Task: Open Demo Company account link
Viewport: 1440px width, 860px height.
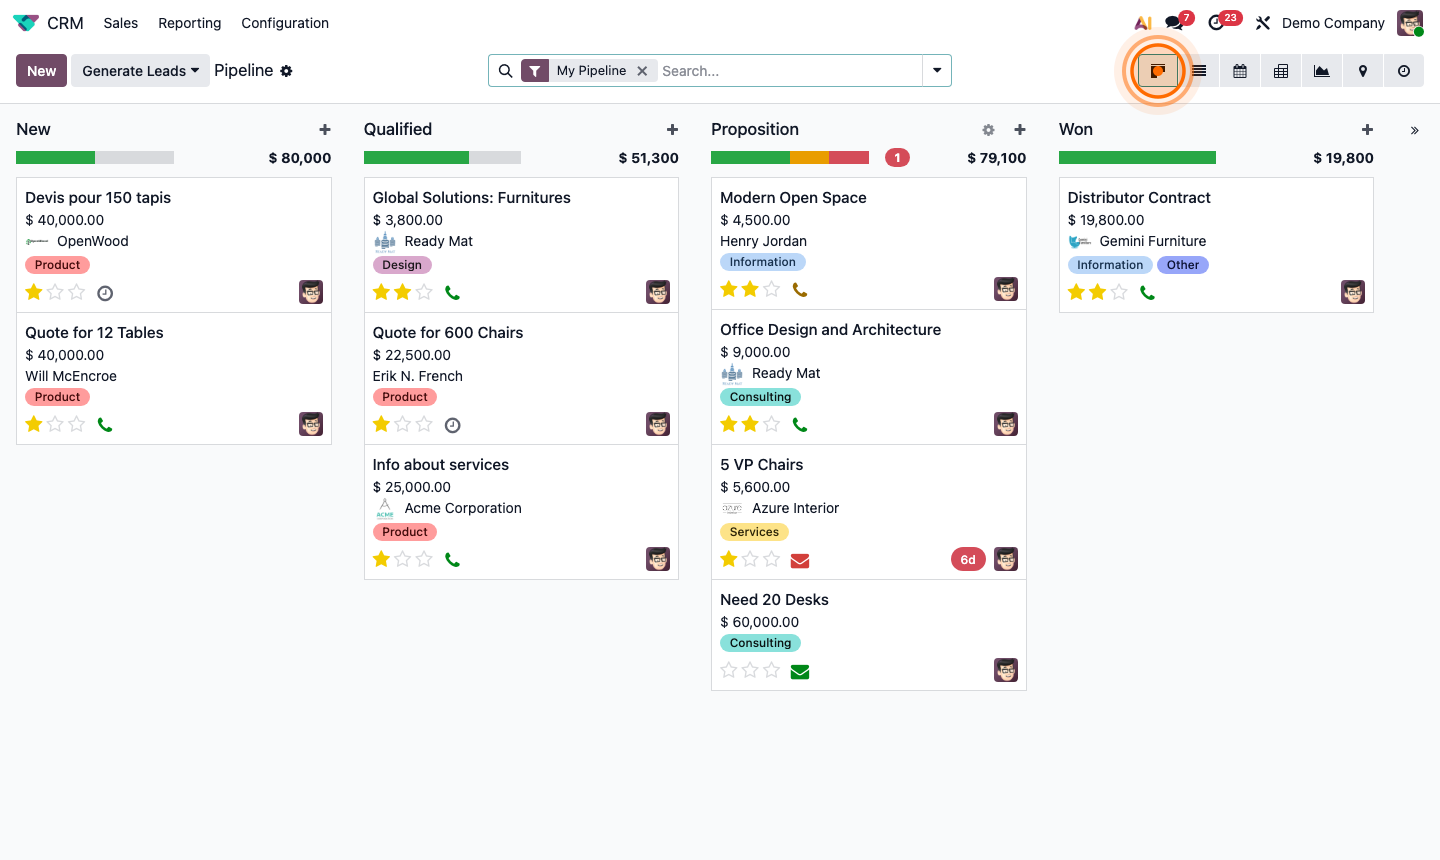Action: pyautogui.click(x=1333, y=22)
